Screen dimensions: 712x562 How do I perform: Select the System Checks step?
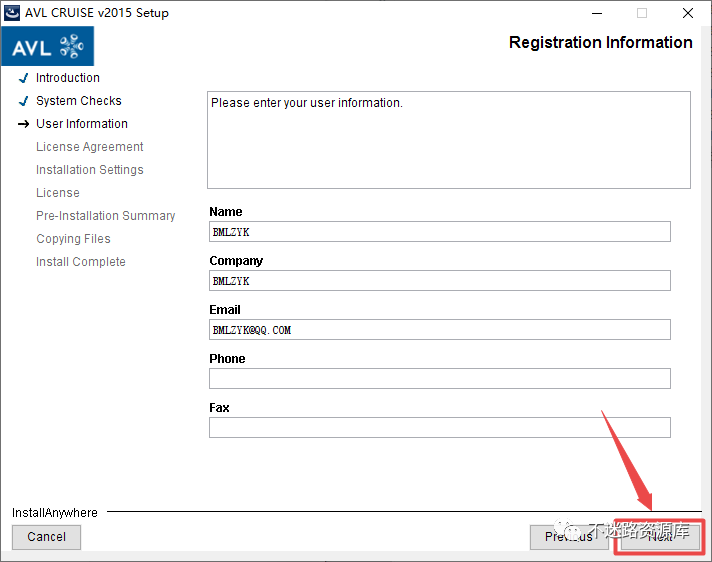coord(79,101)
